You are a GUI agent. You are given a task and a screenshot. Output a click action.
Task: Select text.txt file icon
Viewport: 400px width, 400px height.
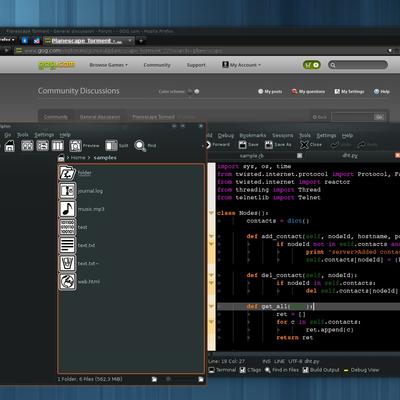tap(67, 245)
